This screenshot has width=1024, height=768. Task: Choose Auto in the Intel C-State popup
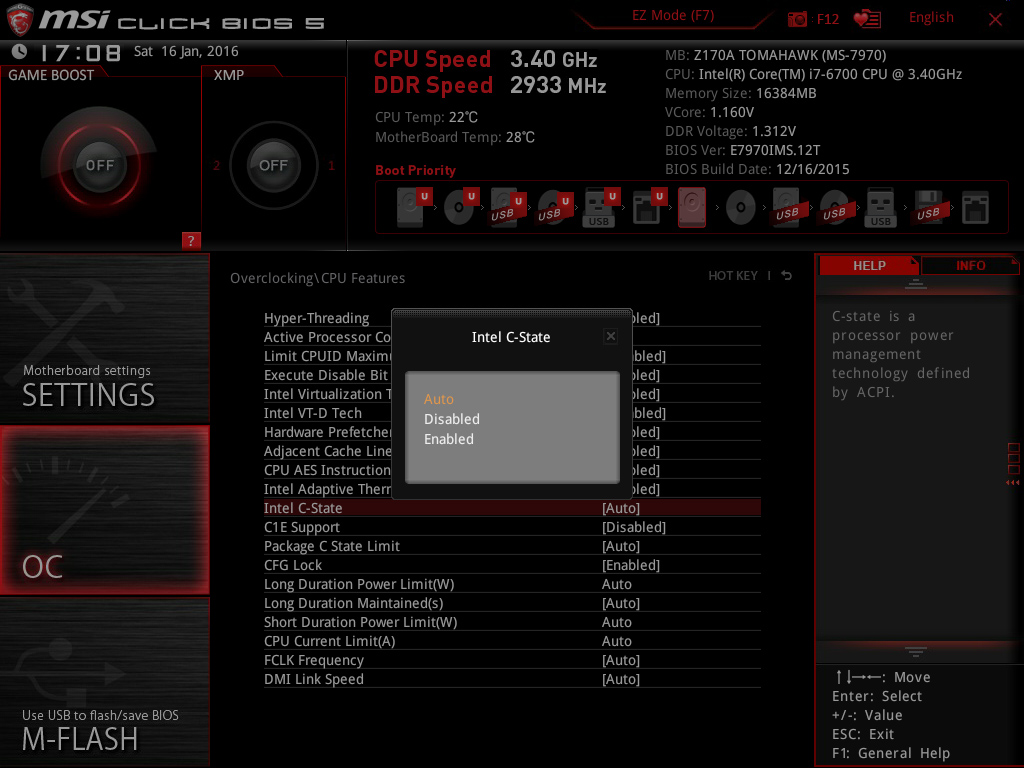tap(439, 399)
